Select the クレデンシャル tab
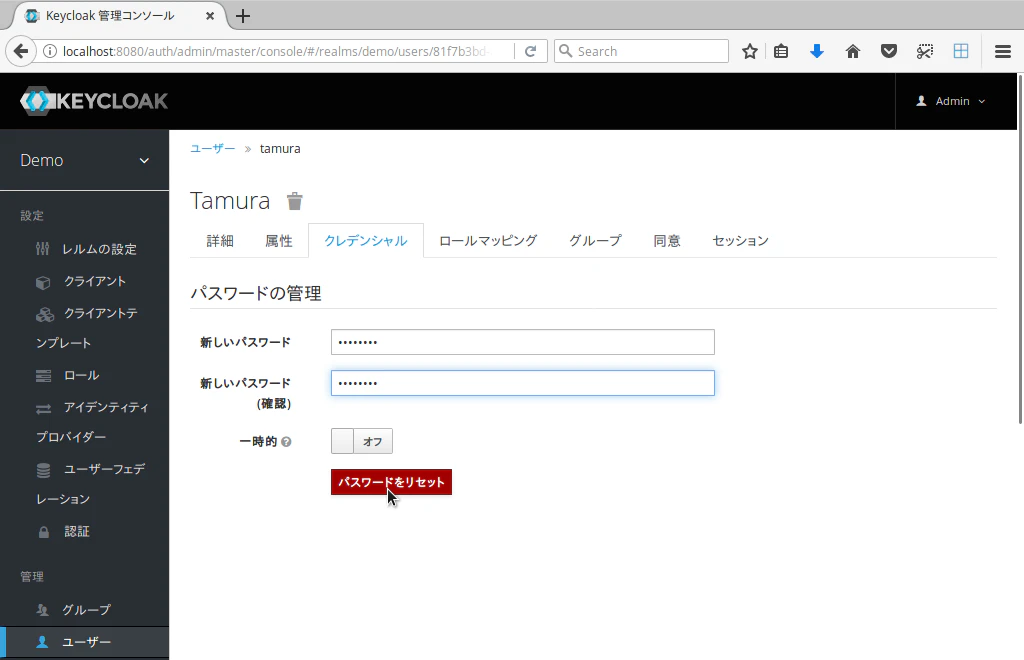The width and height of the screenshot is (1024, 660). click(366, 241)
